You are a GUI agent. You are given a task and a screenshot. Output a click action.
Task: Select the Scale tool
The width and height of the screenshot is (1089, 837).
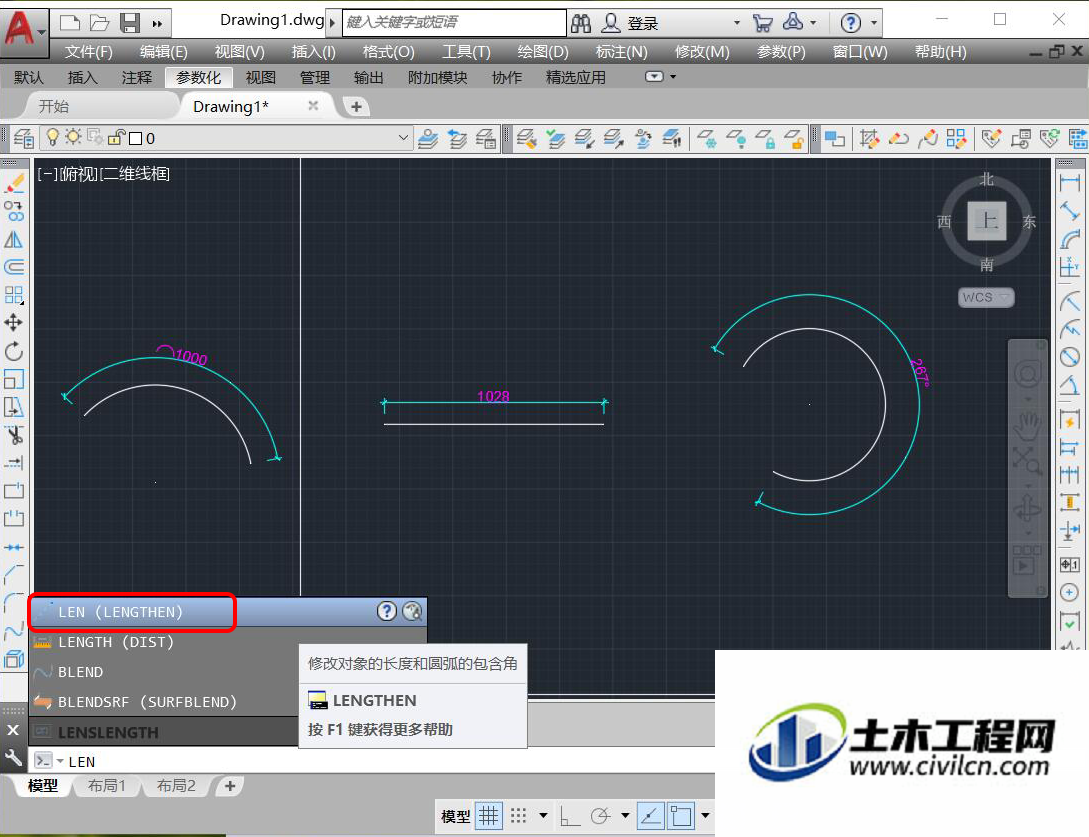pyautogui.click(x=14, y=379)
